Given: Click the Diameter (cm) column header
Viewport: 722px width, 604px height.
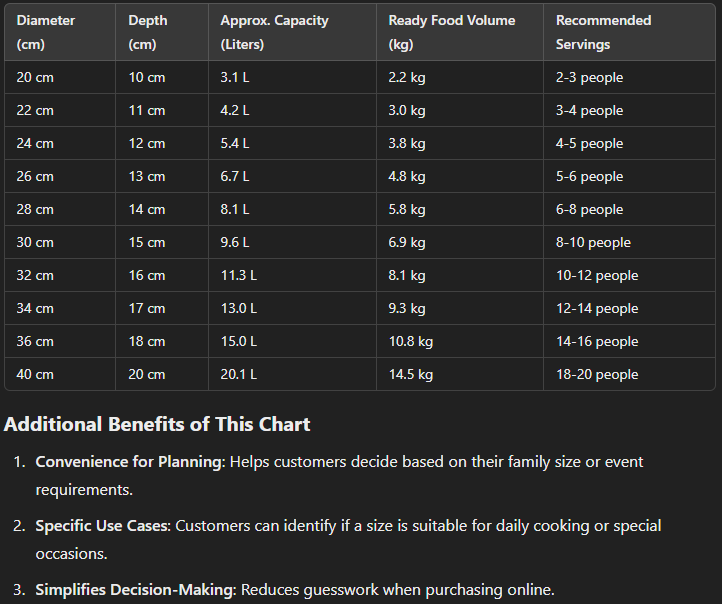Looking at the screenshot, I should point(60,32).
